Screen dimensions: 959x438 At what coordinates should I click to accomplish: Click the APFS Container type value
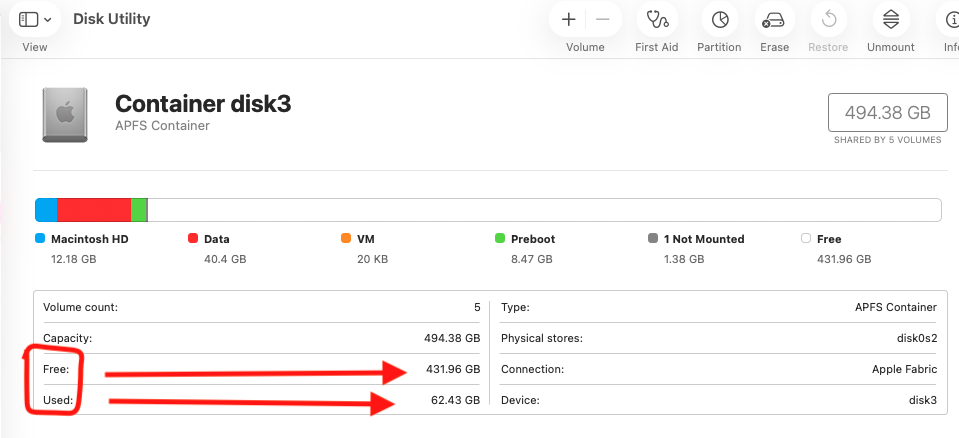895,307
